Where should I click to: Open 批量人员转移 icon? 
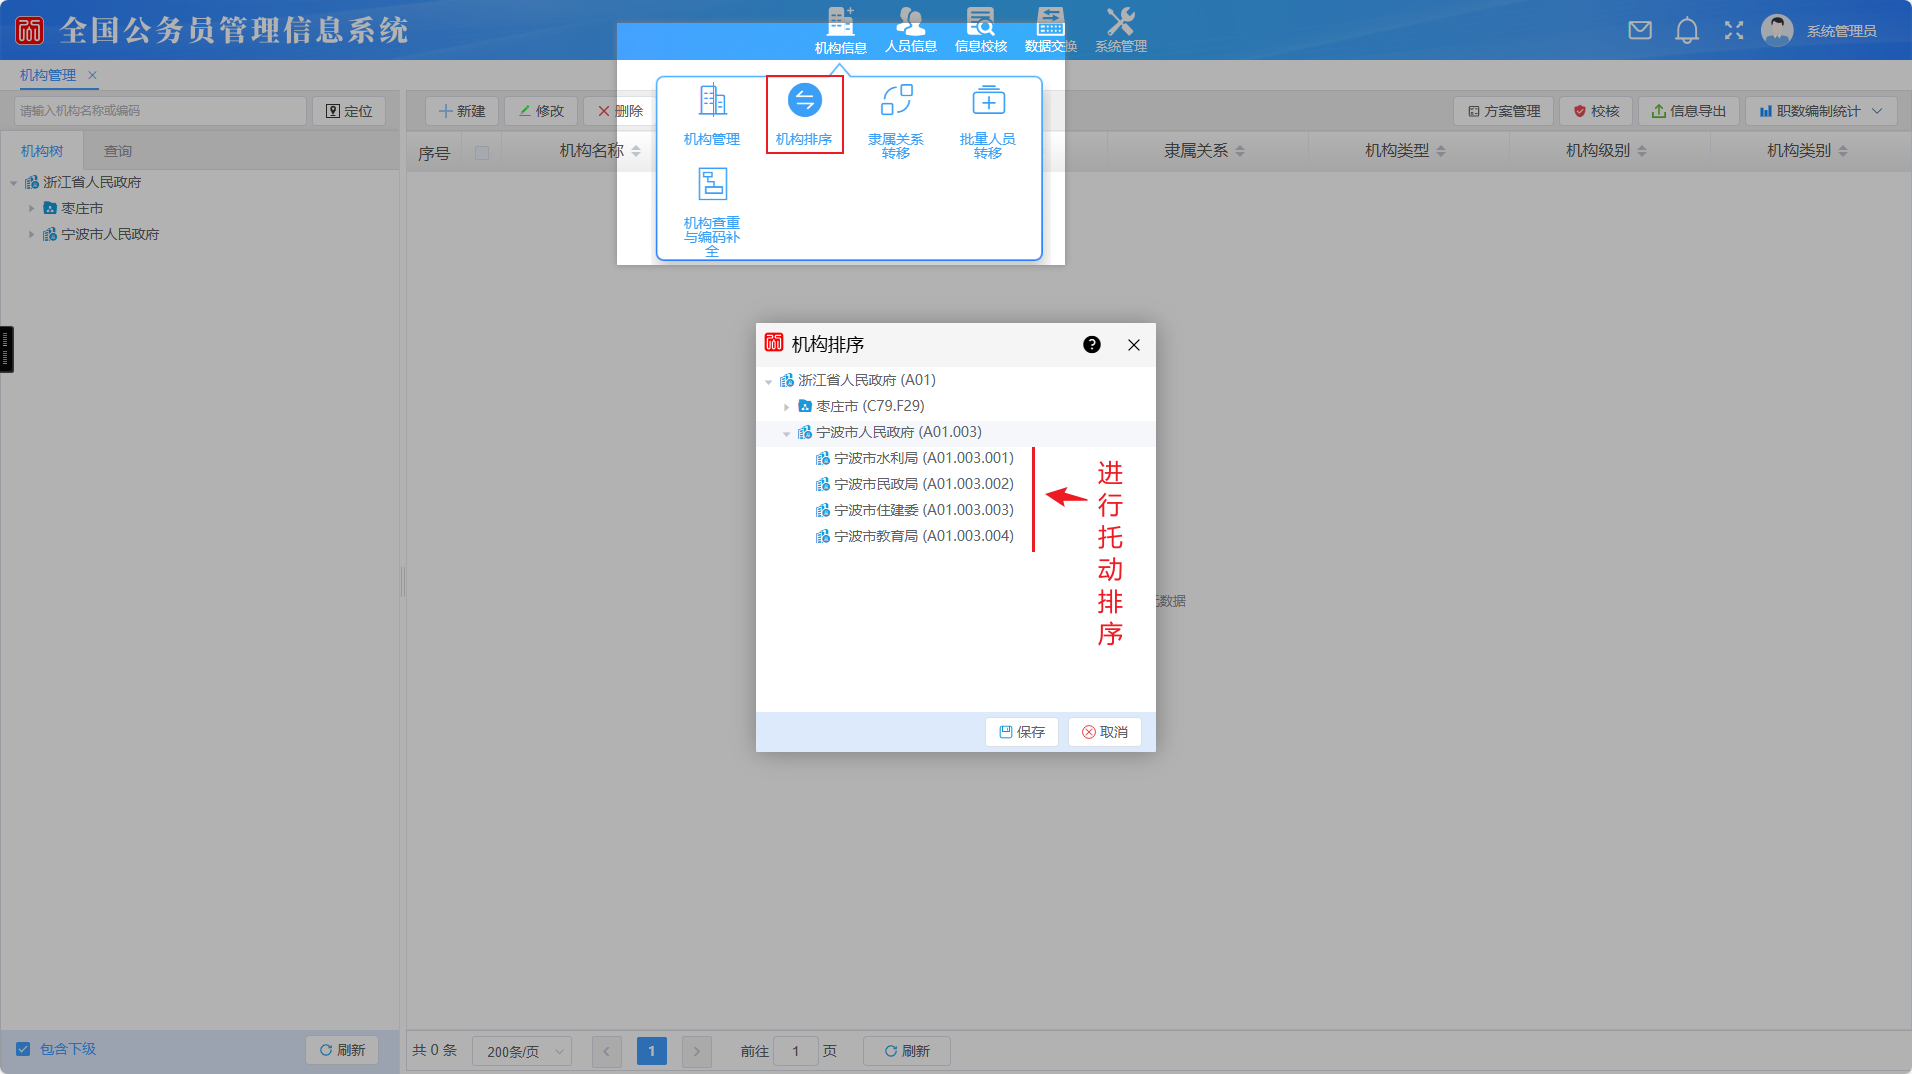point(988,101)
